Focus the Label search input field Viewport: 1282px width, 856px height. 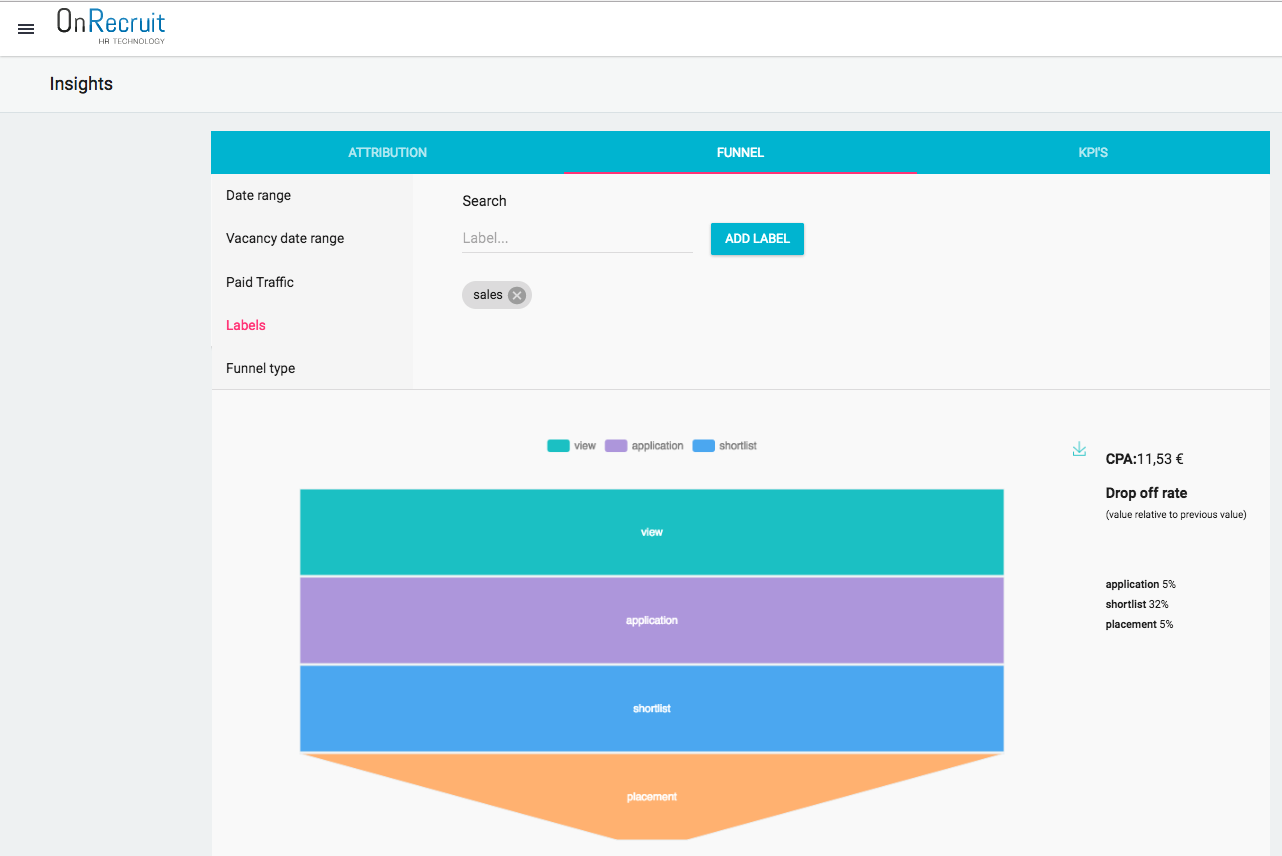click(577, 239)
